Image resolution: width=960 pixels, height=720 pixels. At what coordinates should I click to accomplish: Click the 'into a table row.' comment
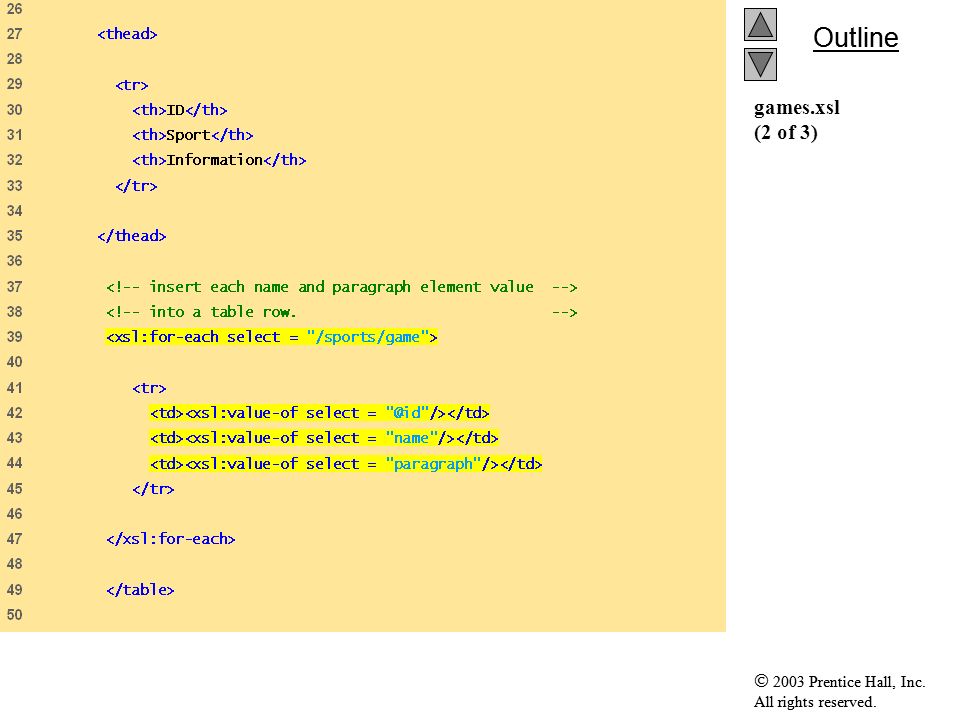[x=342, y=312]
